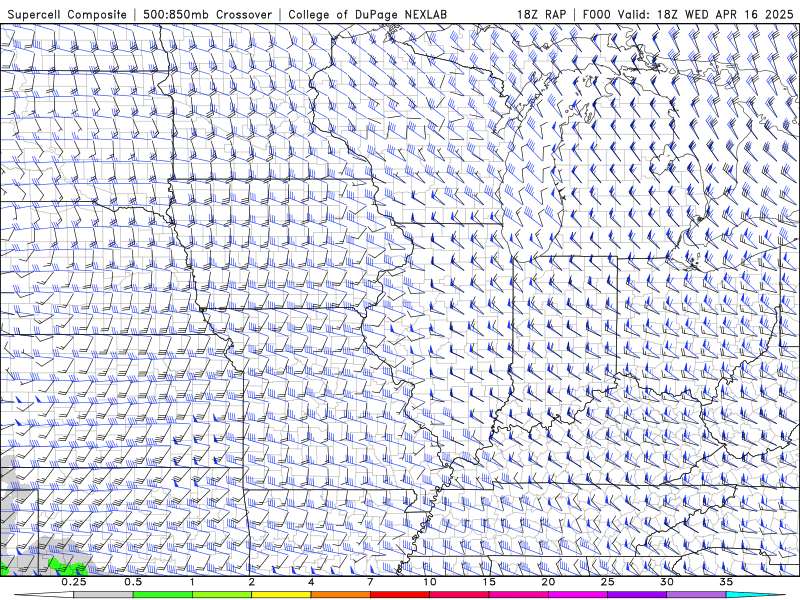
Task: Select the orange color bar segment
Action: click(340, 595)
